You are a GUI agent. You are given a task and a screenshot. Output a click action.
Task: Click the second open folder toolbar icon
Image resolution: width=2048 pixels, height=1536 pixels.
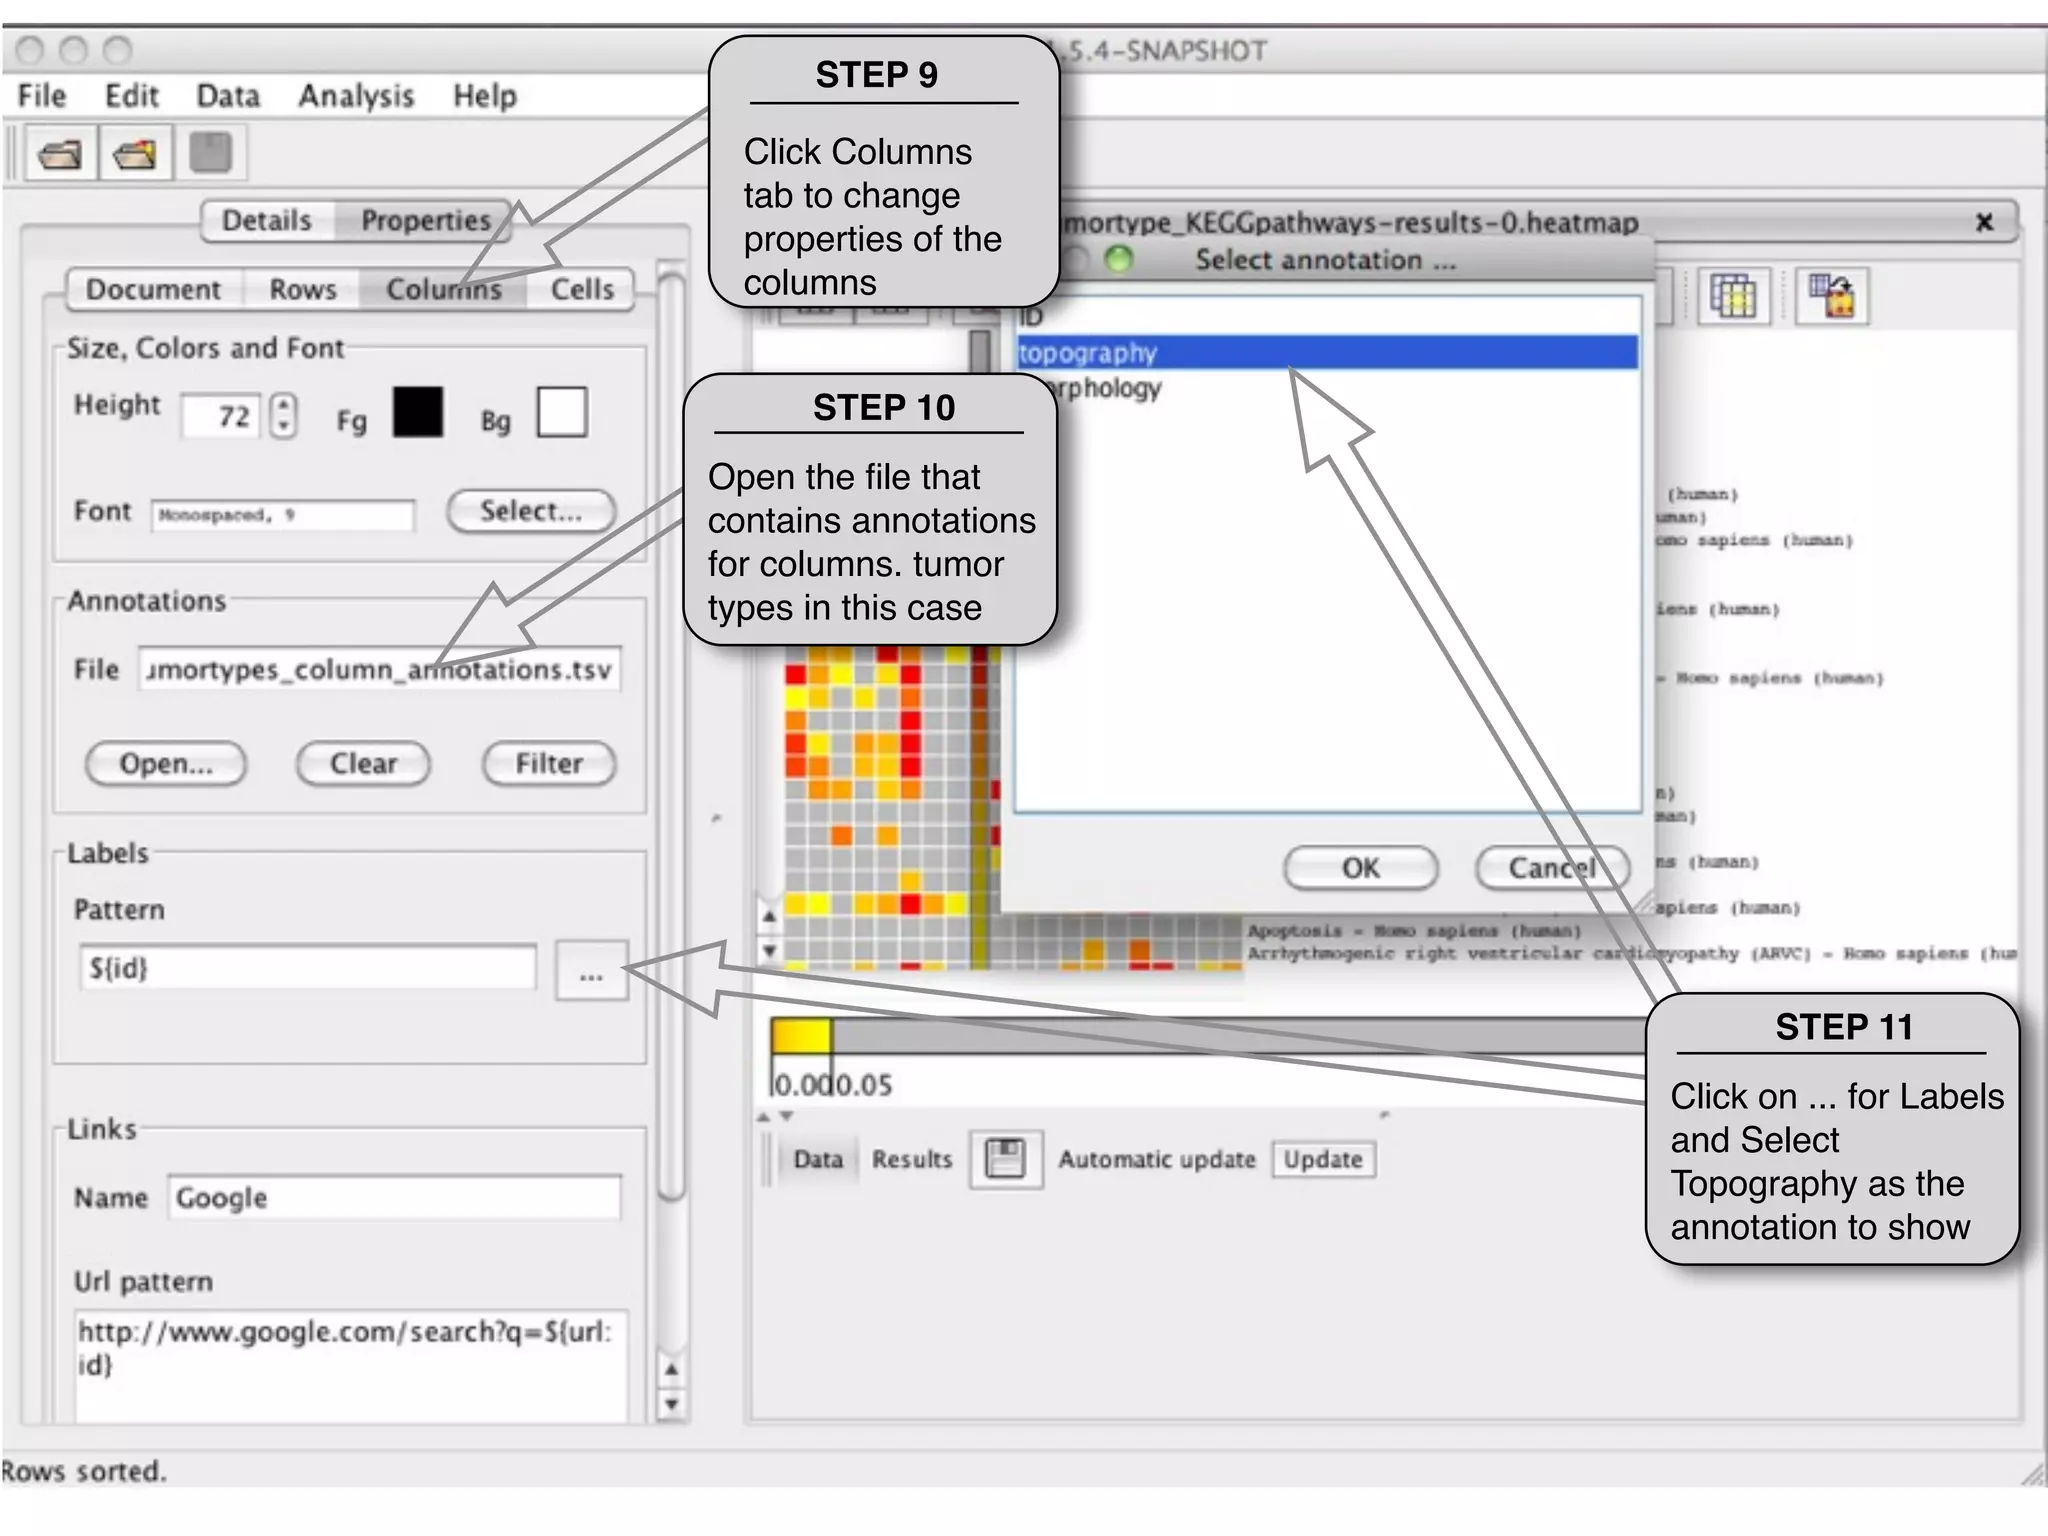[135, 154]
